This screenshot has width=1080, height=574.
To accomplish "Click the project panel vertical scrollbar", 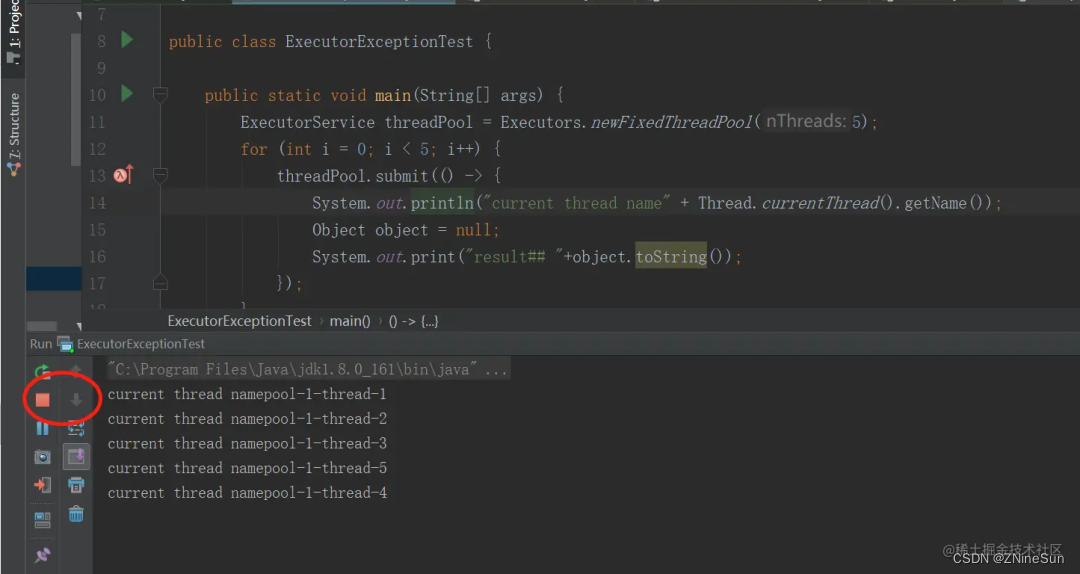I will (76, 100).
